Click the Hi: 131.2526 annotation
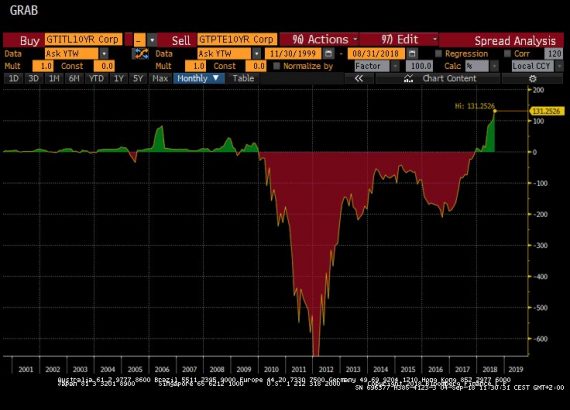This screenshot has height=410, width=570. pos(474,106)
